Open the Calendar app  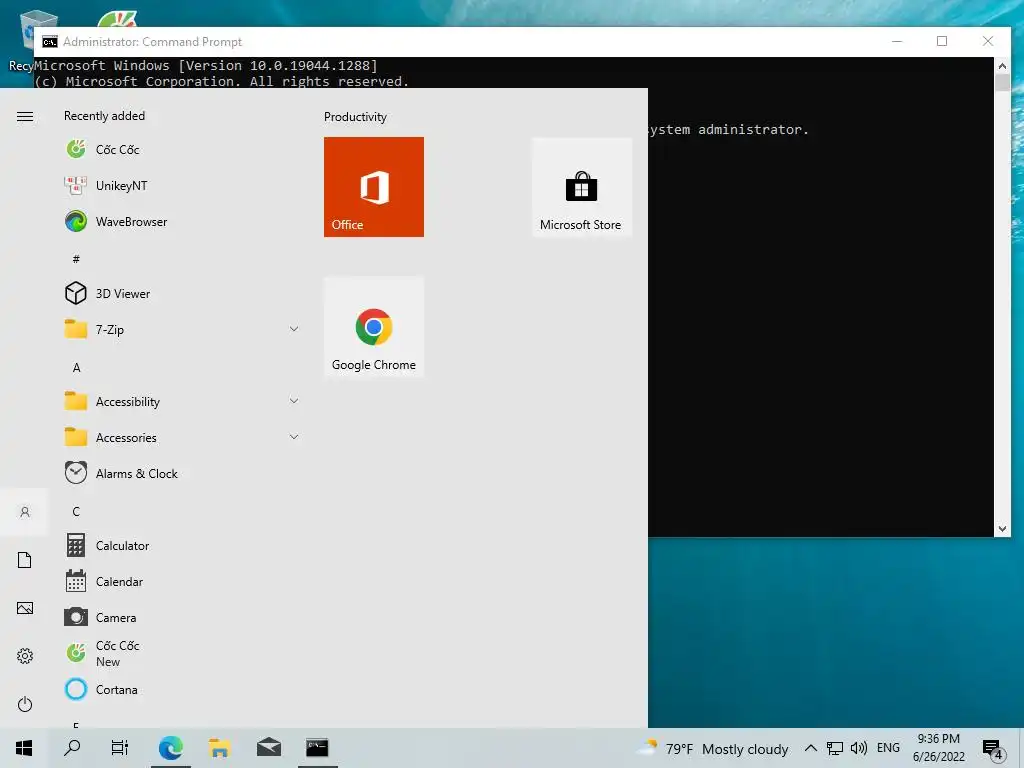[x=183, y=581]
